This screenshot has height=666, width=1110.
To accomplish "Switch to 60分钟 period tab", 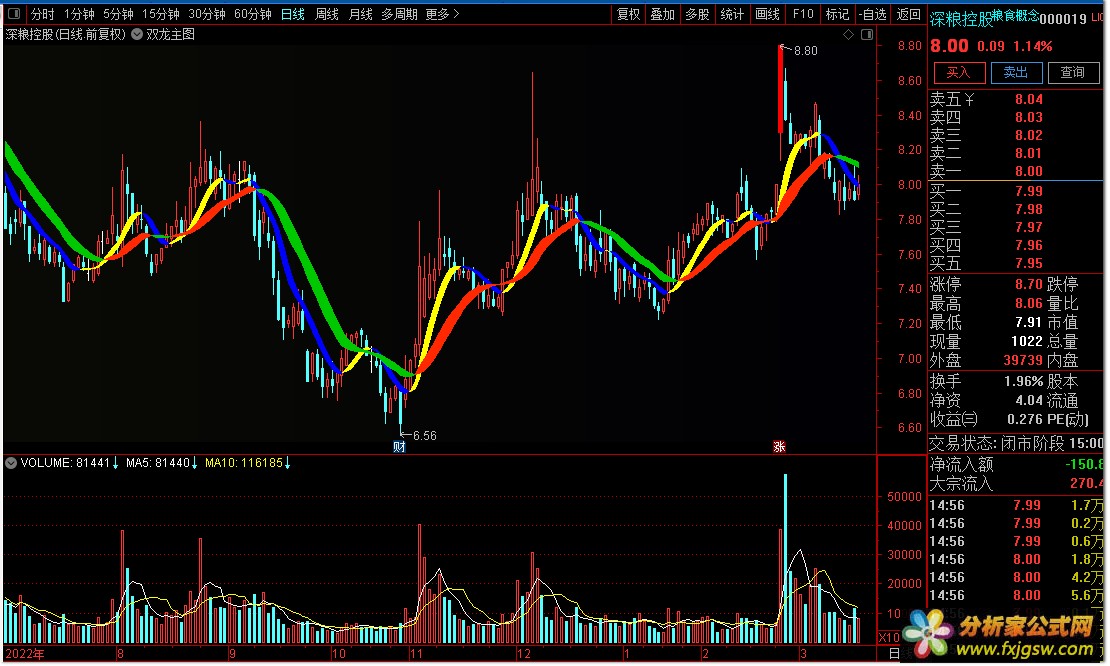I will pyautogui.click(x=253, y=13).
